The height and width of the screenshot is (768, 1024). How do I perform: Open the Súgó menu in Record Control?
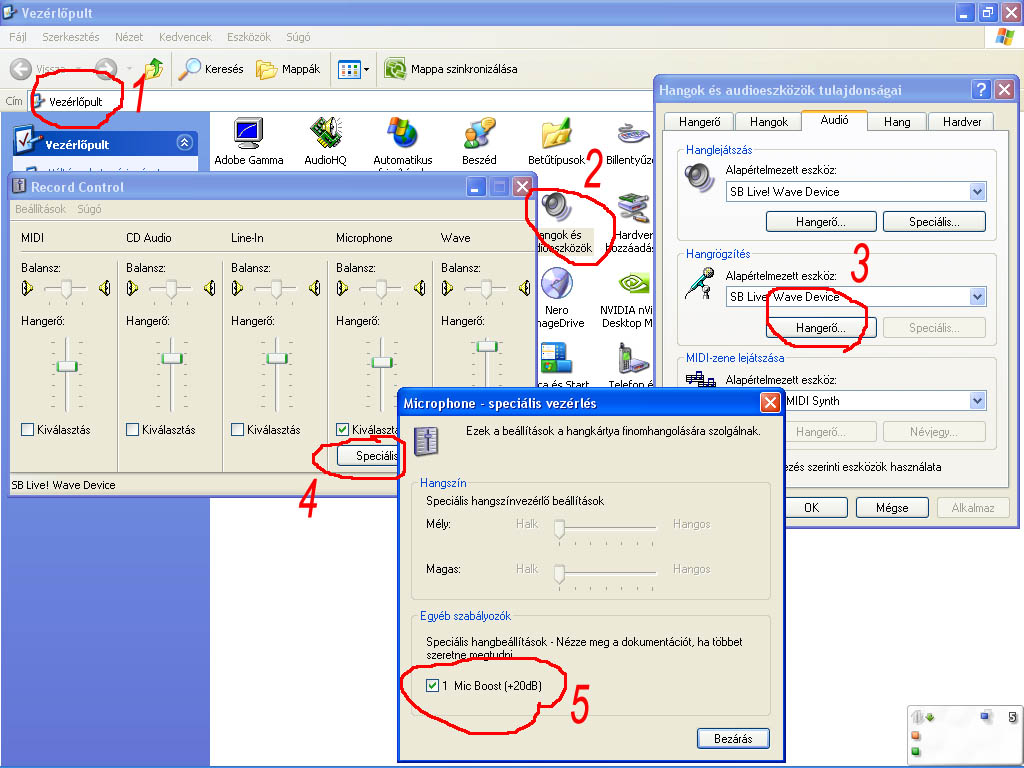[89, 209]
